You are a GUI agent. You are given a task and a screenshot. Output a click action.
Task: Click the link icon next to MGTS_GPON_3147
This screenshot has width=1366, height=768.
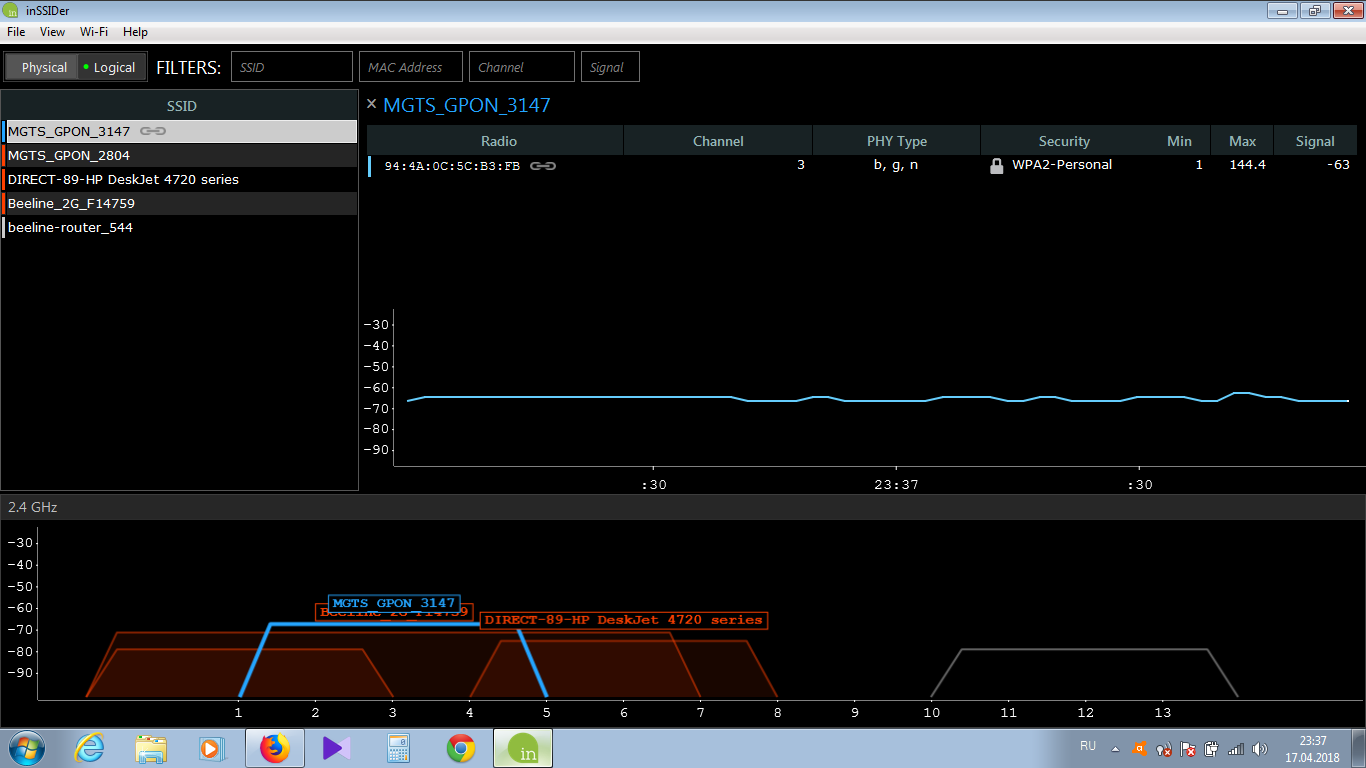click(x=153, y=131)
